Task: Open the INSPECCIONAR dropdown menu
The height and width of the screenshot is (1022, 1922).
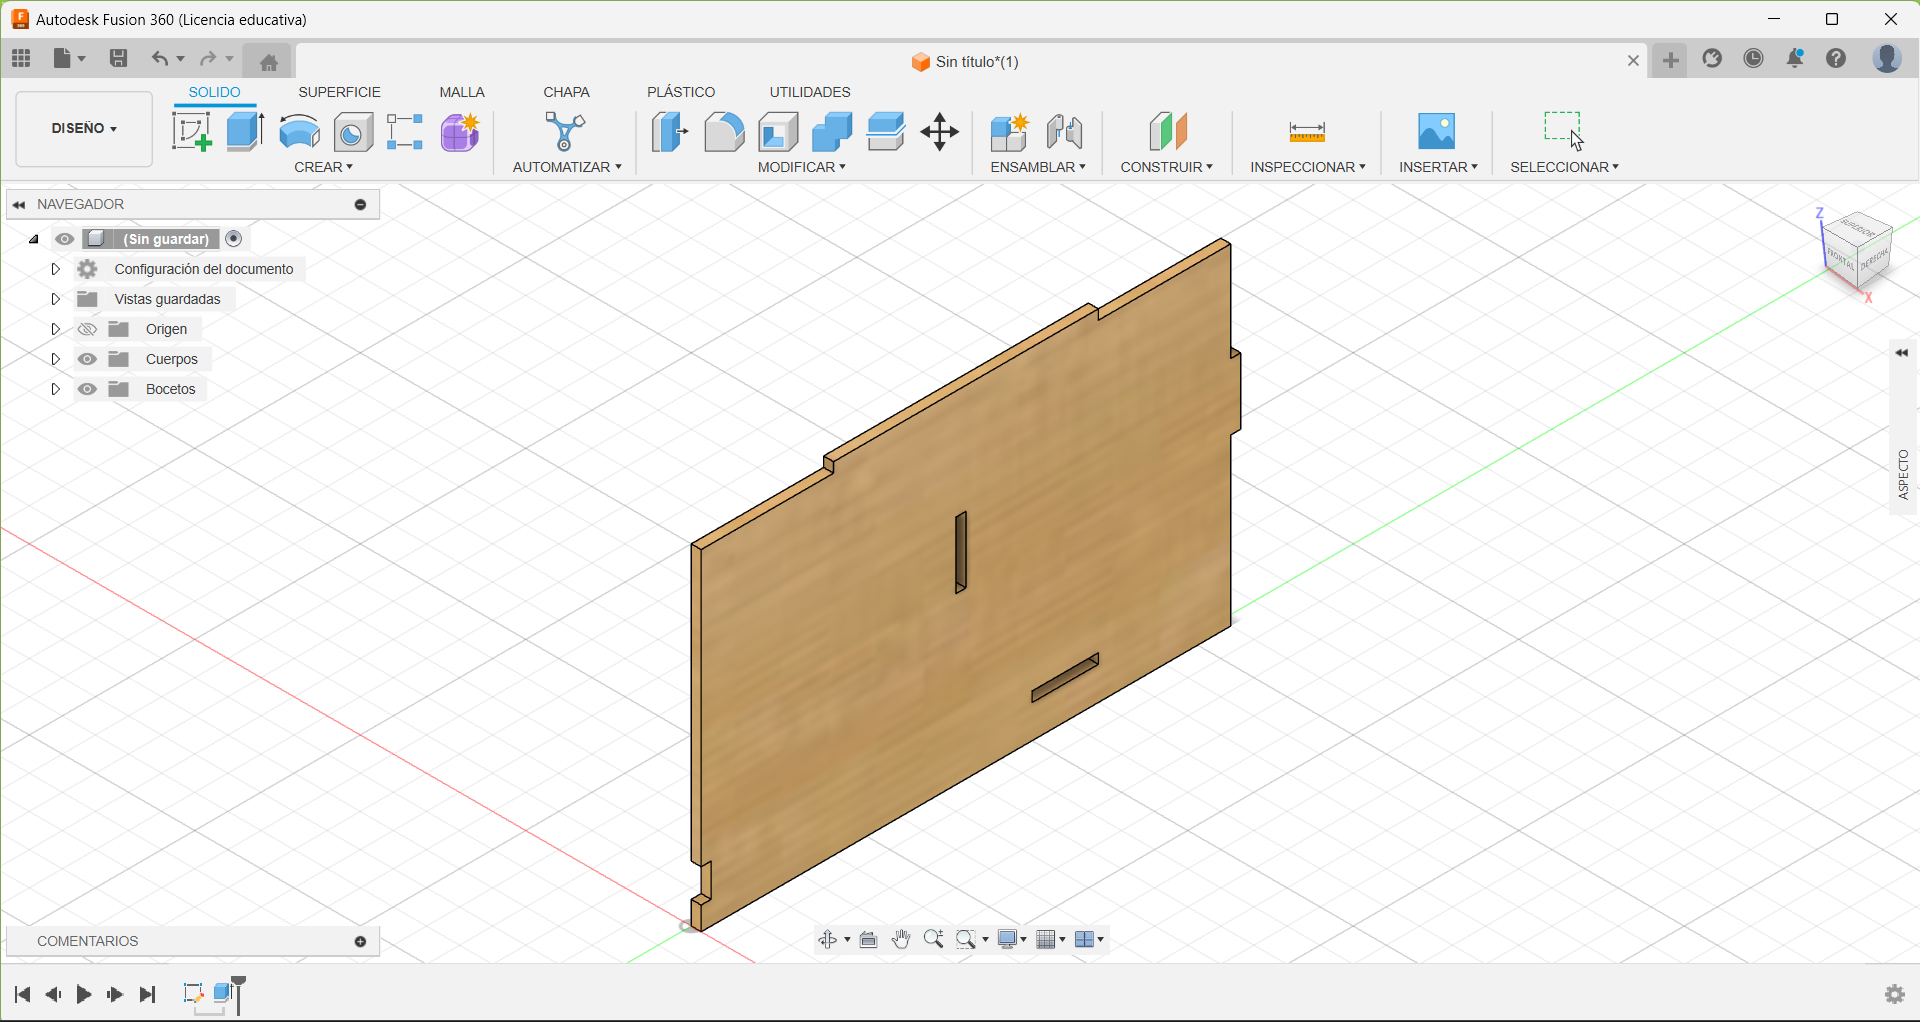Action: pos(1308,167)
